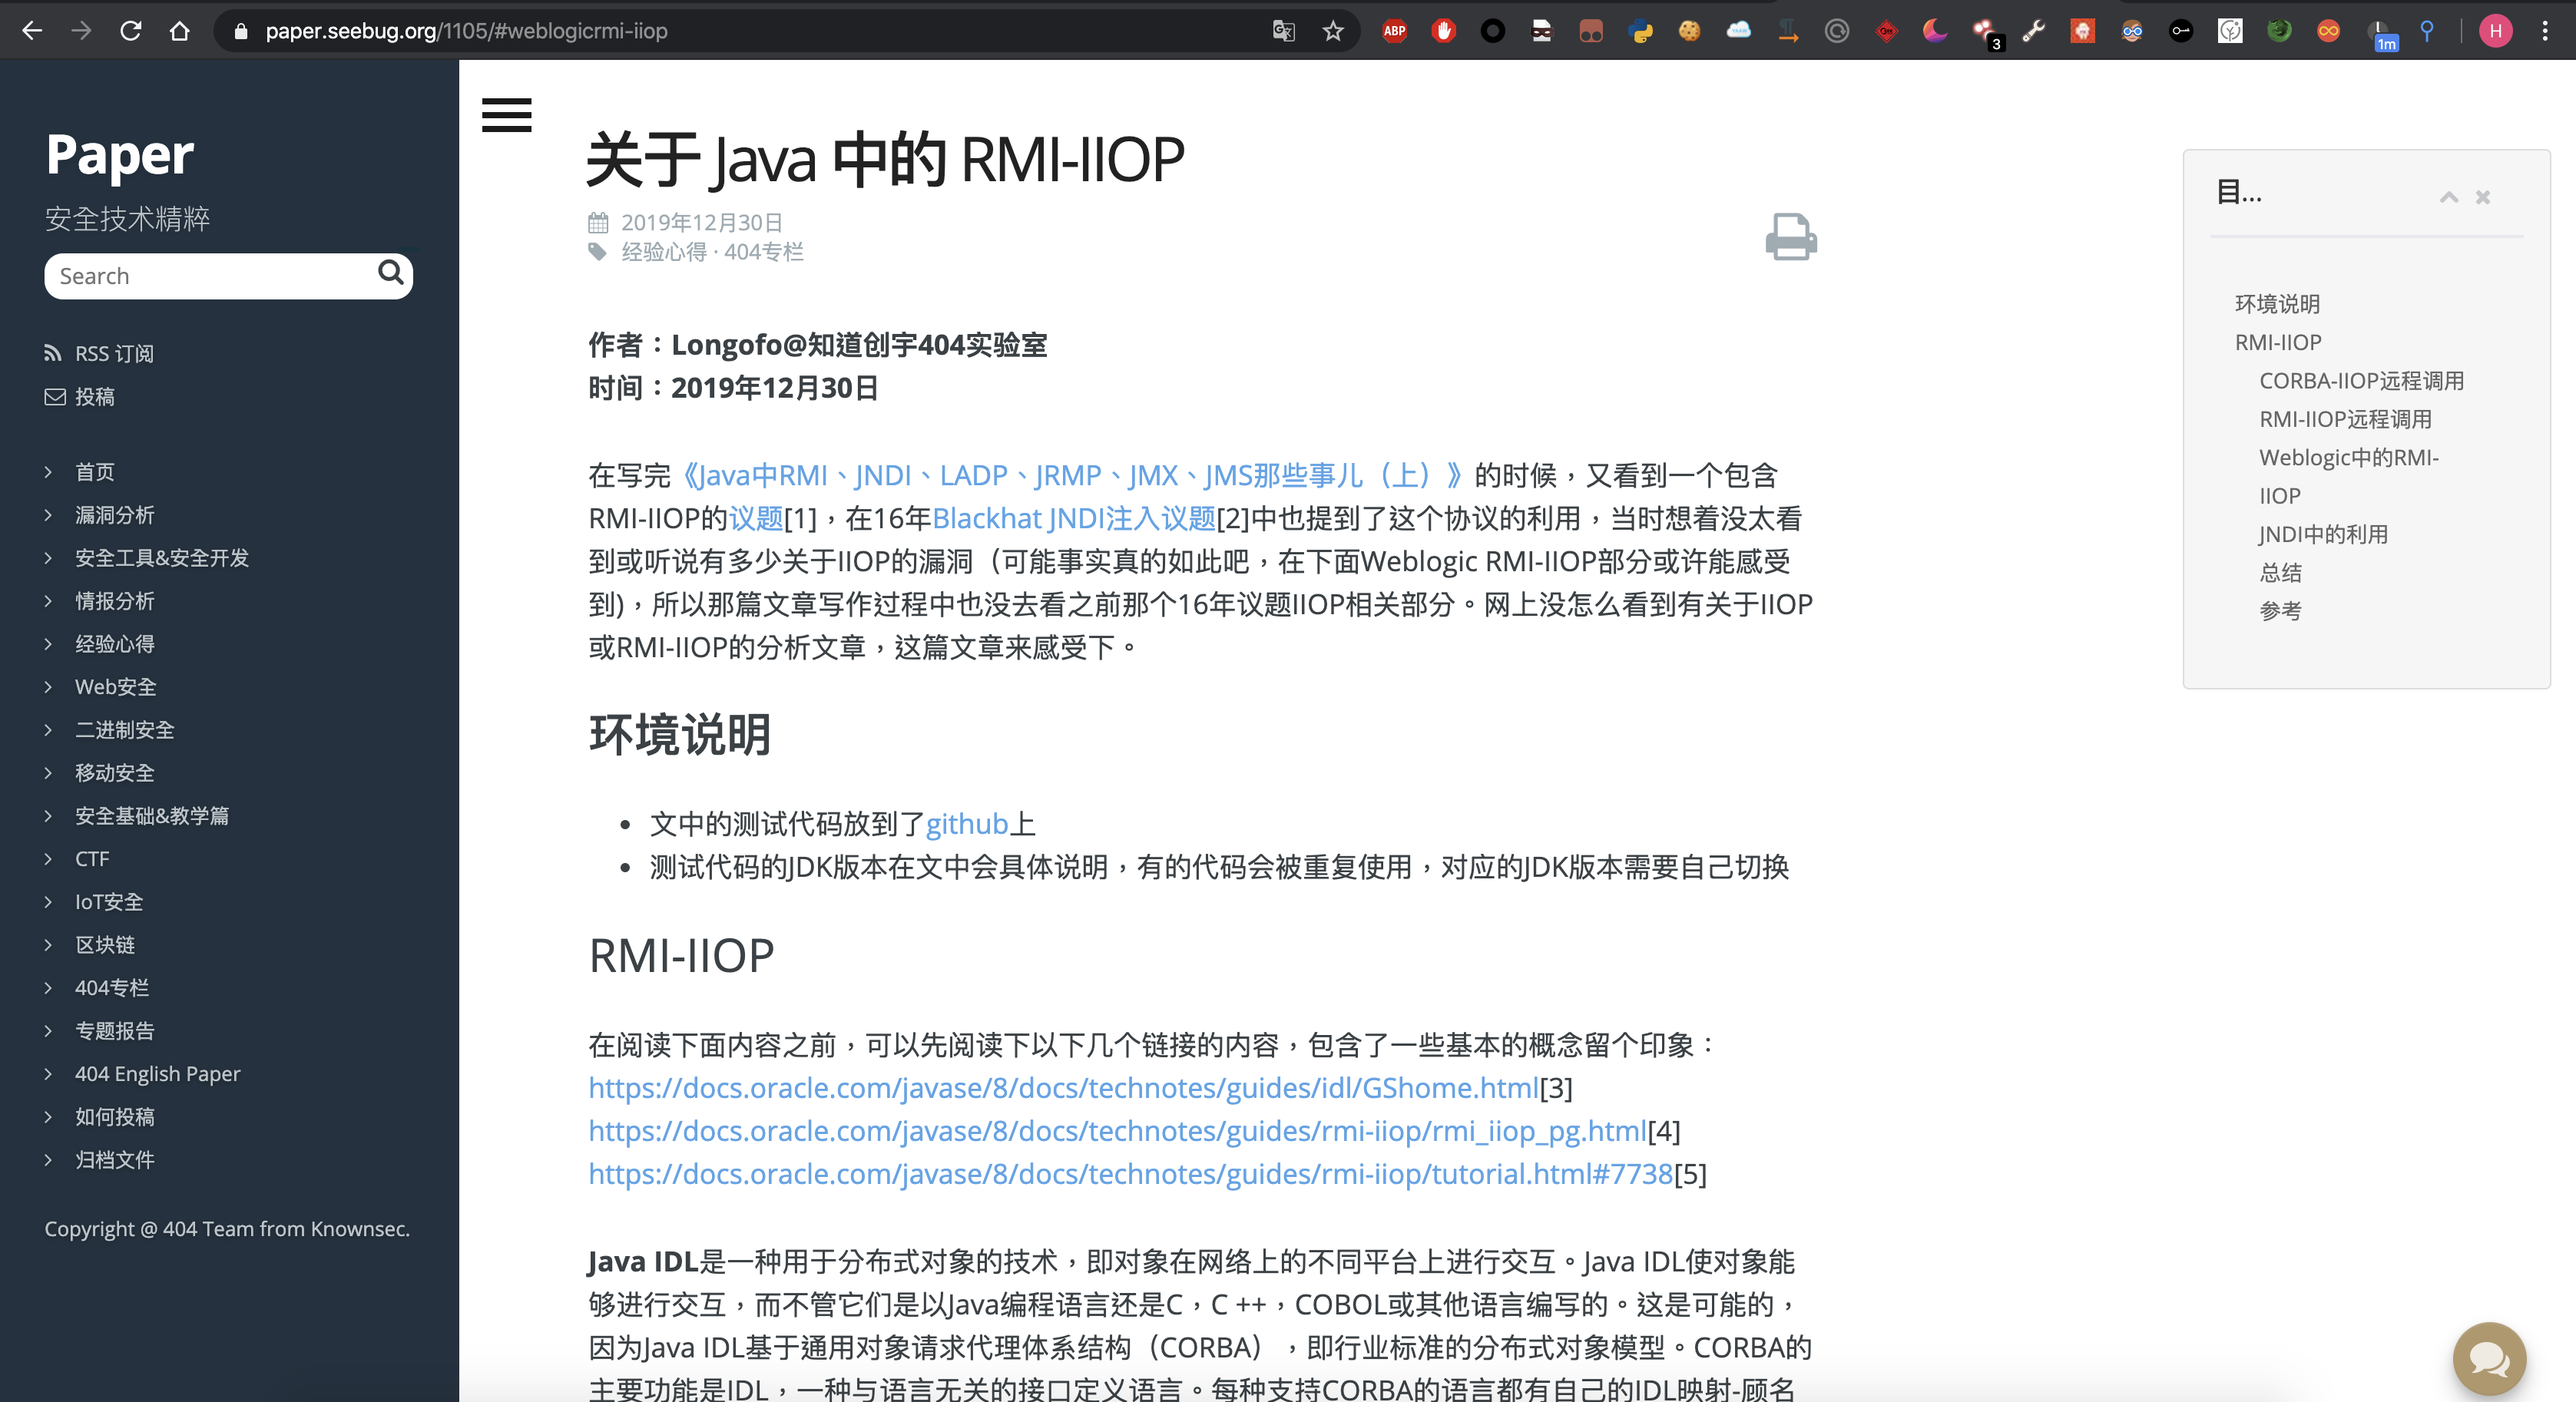Reload the page
The image size is (2576, 1402).
[x=130, y=31]
